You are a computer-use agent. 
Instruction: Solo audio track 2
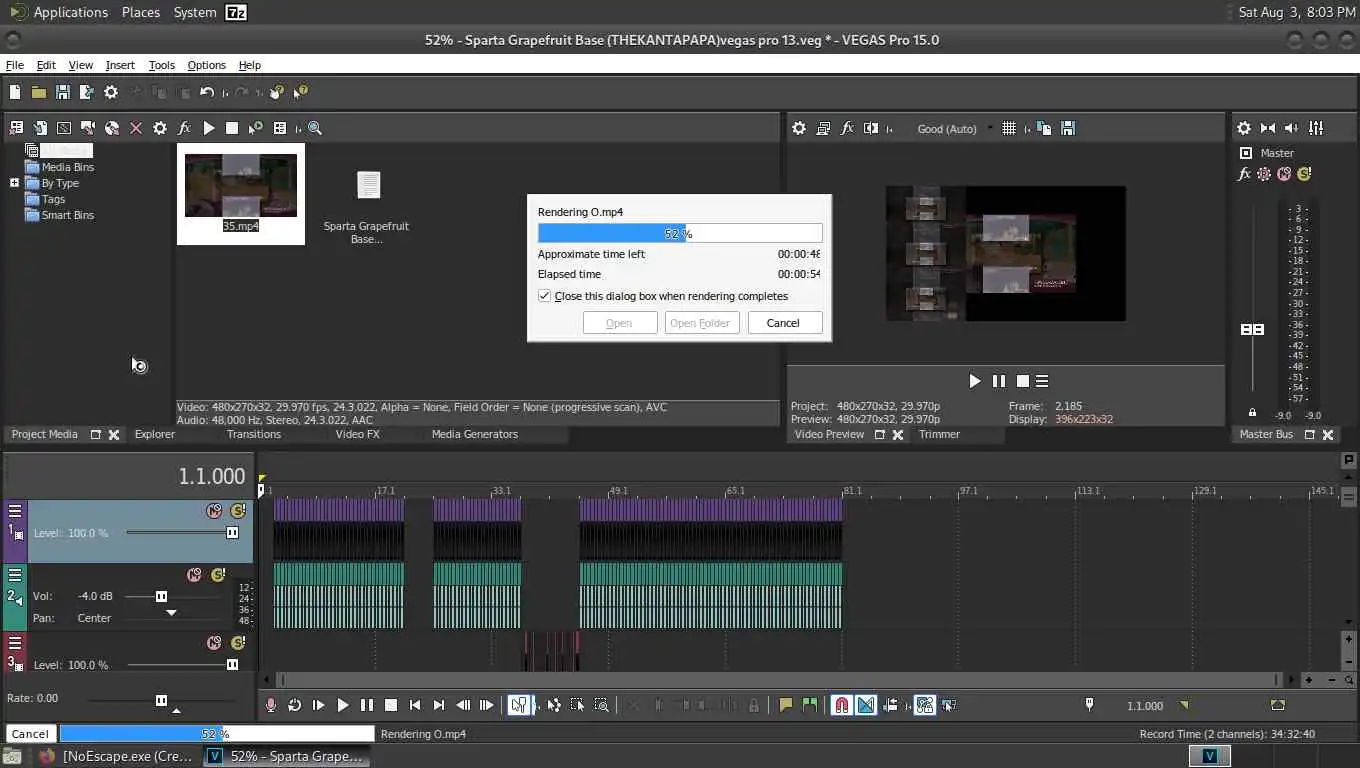[218, 575]
